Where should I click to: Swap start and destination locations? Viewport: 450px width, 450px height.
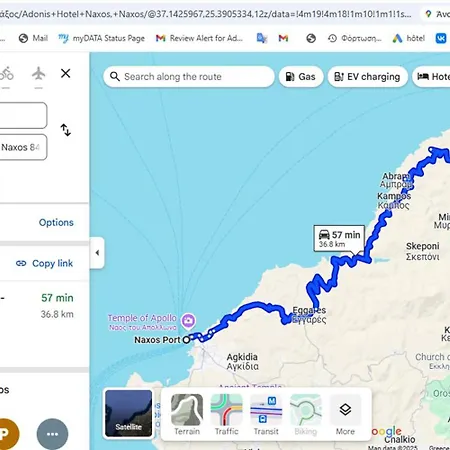tap(66, 130)
